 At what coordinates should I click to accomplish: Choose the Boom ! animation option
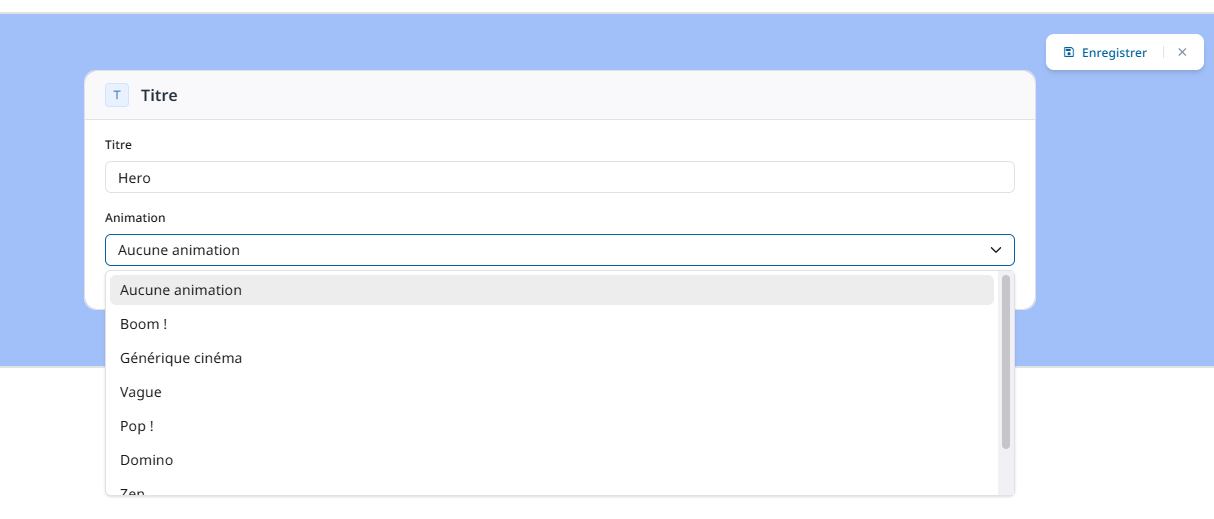click(144, 324)
